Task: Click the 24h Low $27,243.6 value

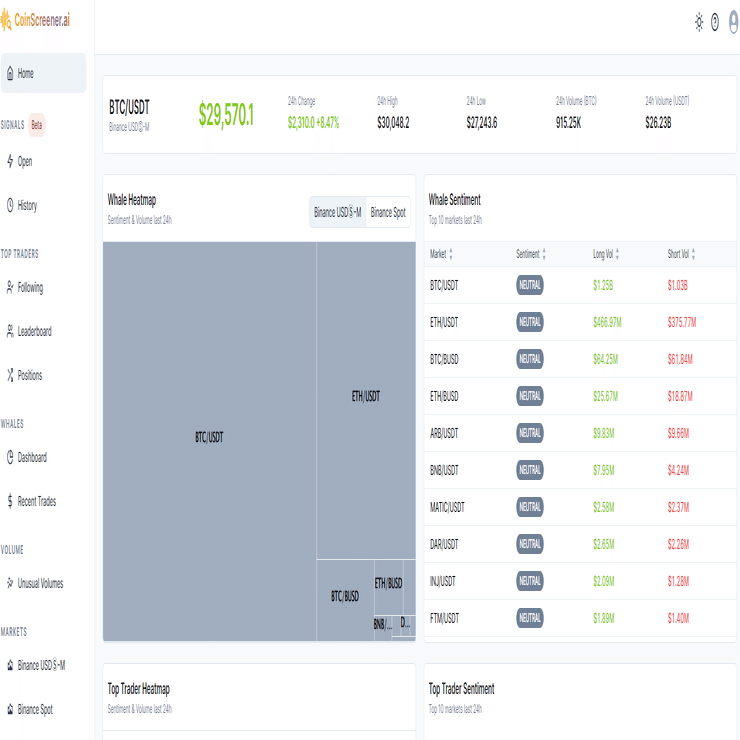Action: tap(482, 123)
